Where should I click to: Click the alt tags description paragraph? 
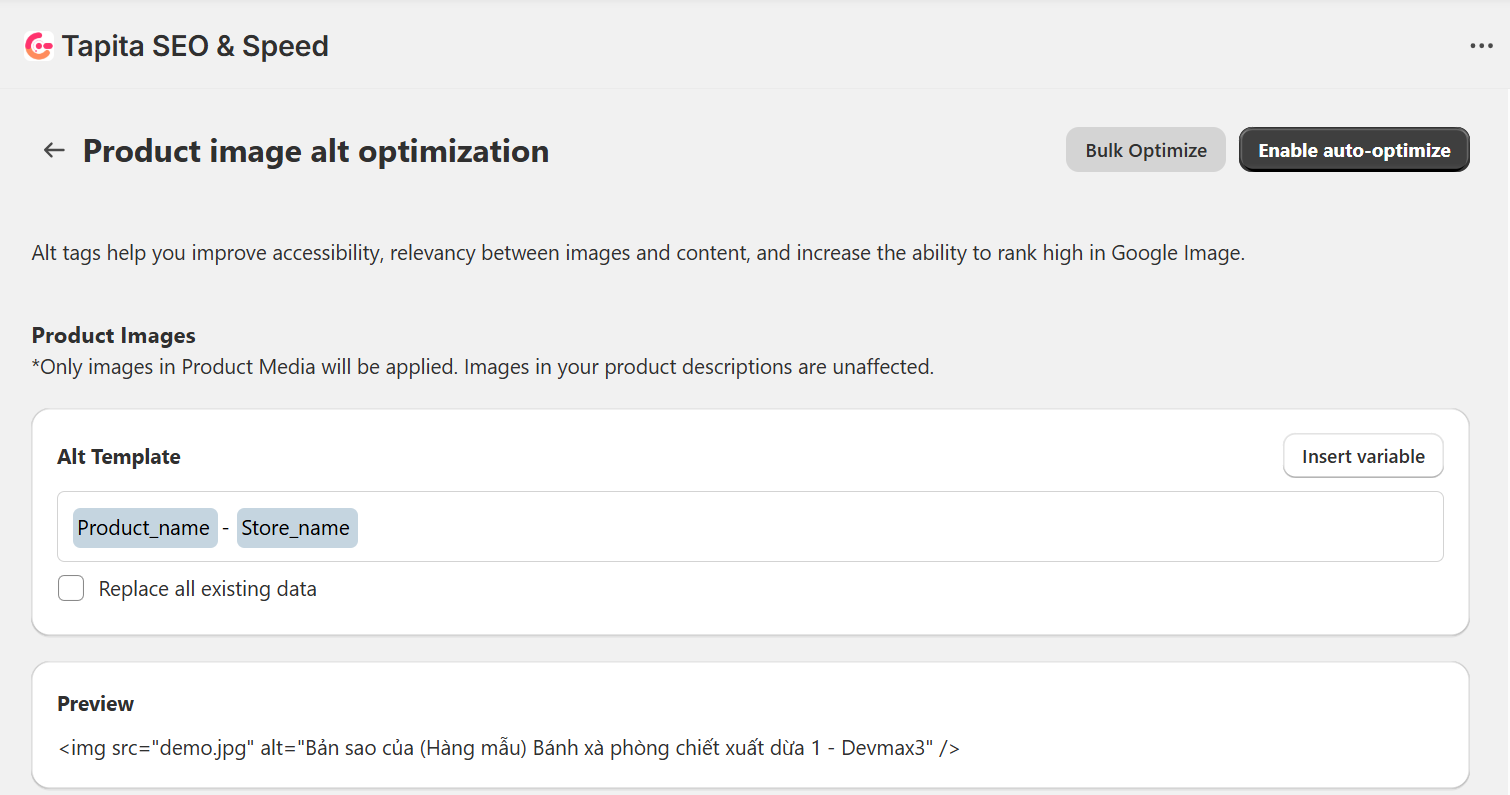click(637, 253)
